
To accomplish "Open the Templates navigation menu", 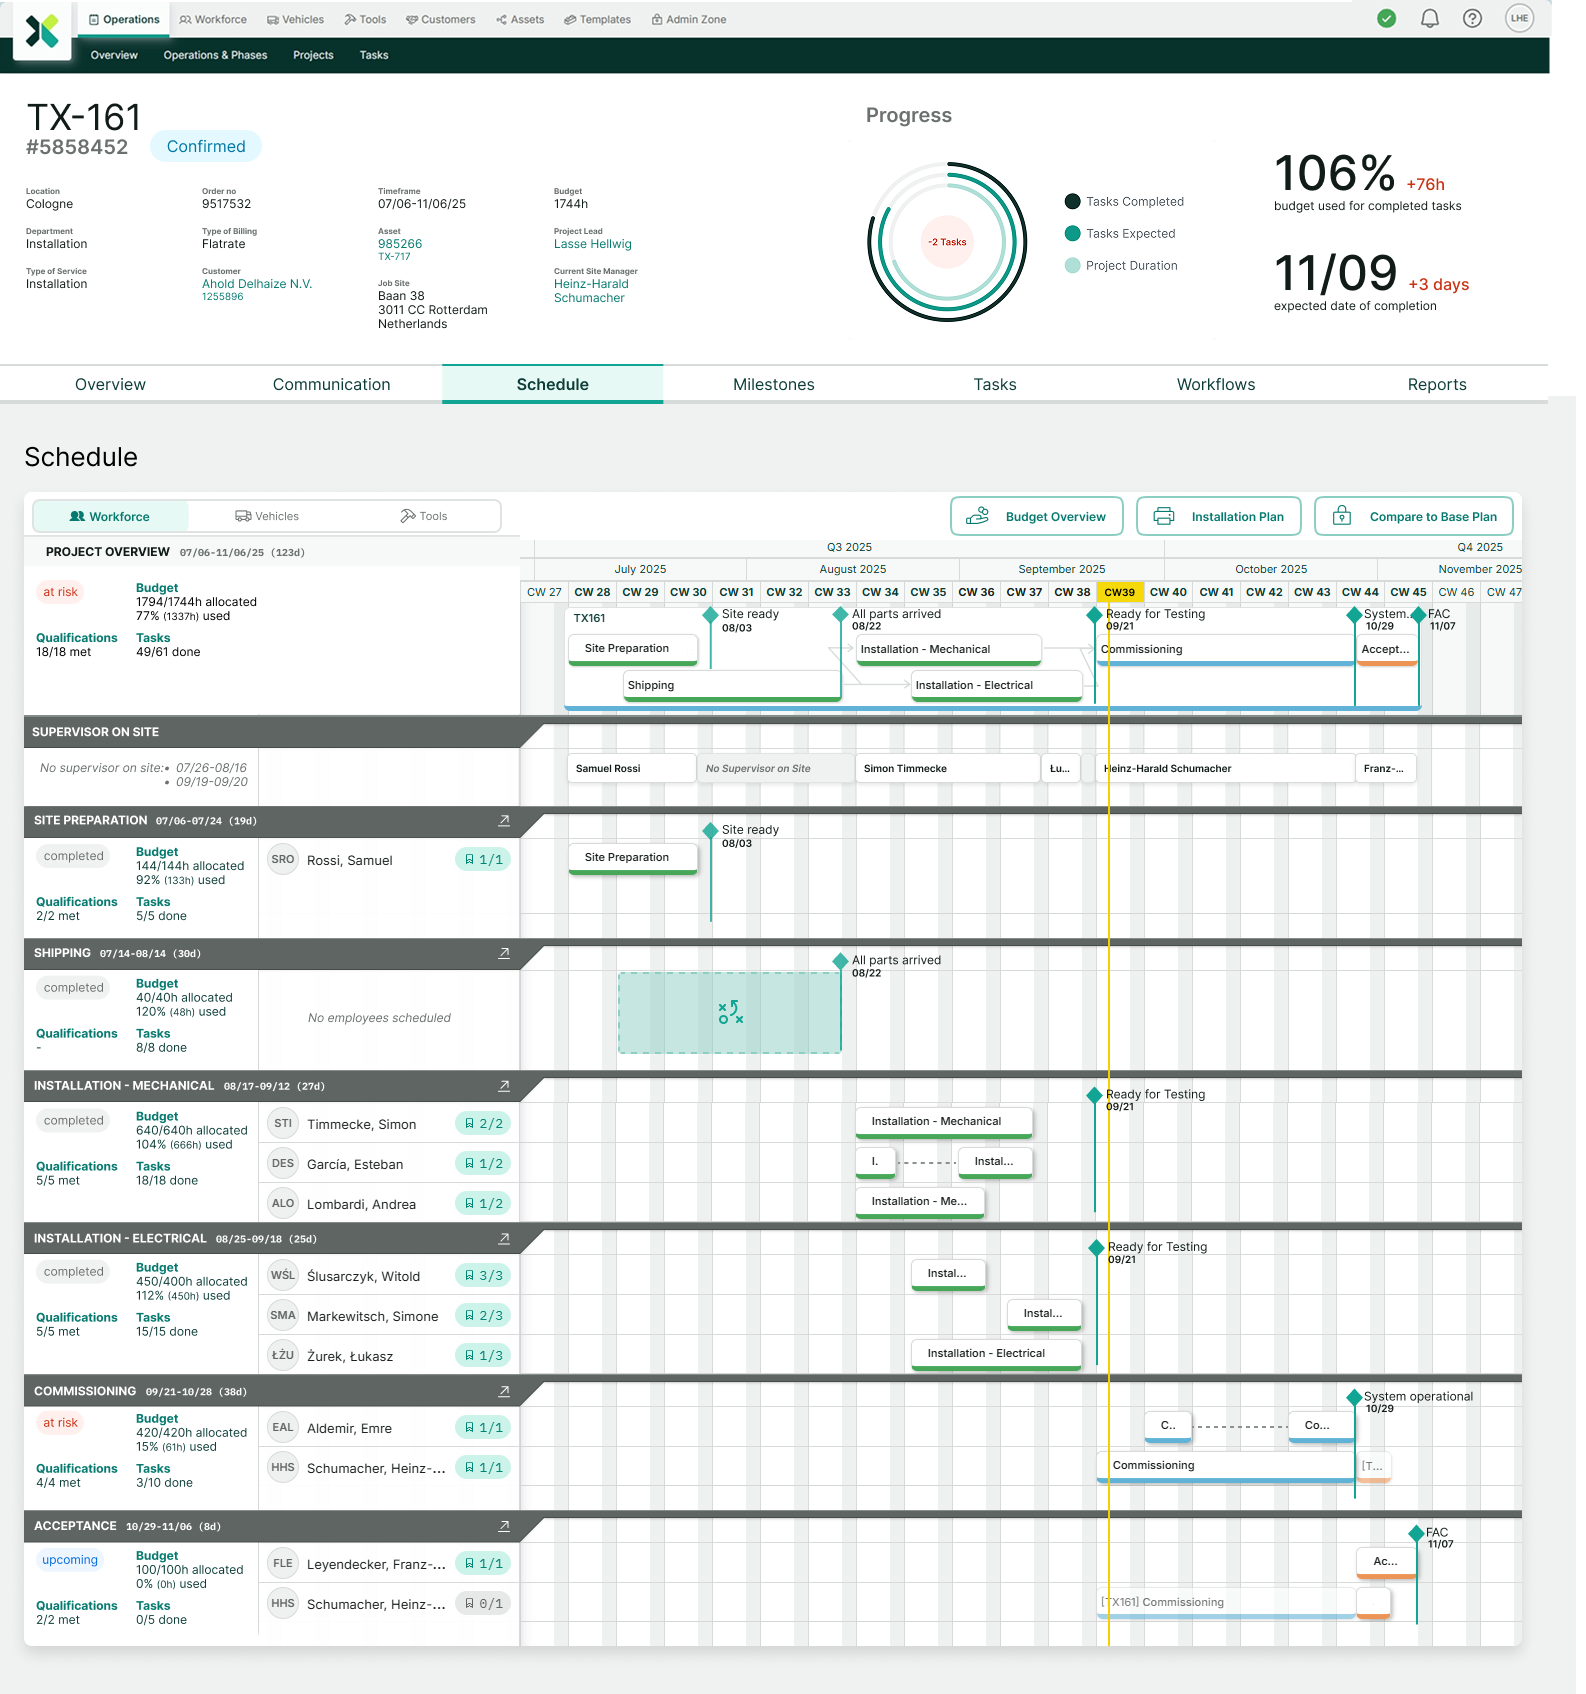I will [598, 20].
